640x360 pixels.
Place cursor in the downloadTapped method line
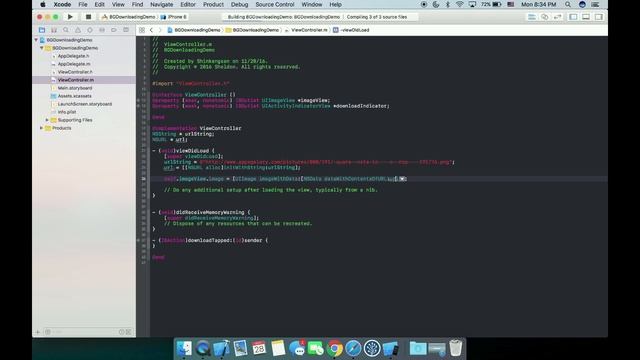coord(210,240)
